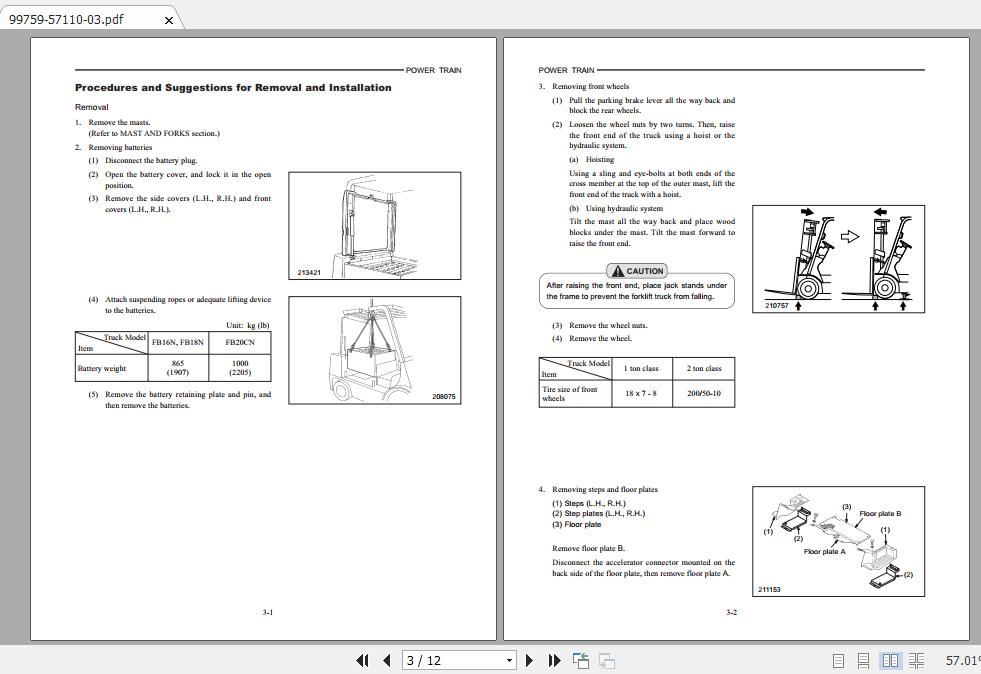Screen dimensions: 981x674
Task: Switch to continuous scrolling view mode
Action: pyautogui.click(x=864, y=661)
